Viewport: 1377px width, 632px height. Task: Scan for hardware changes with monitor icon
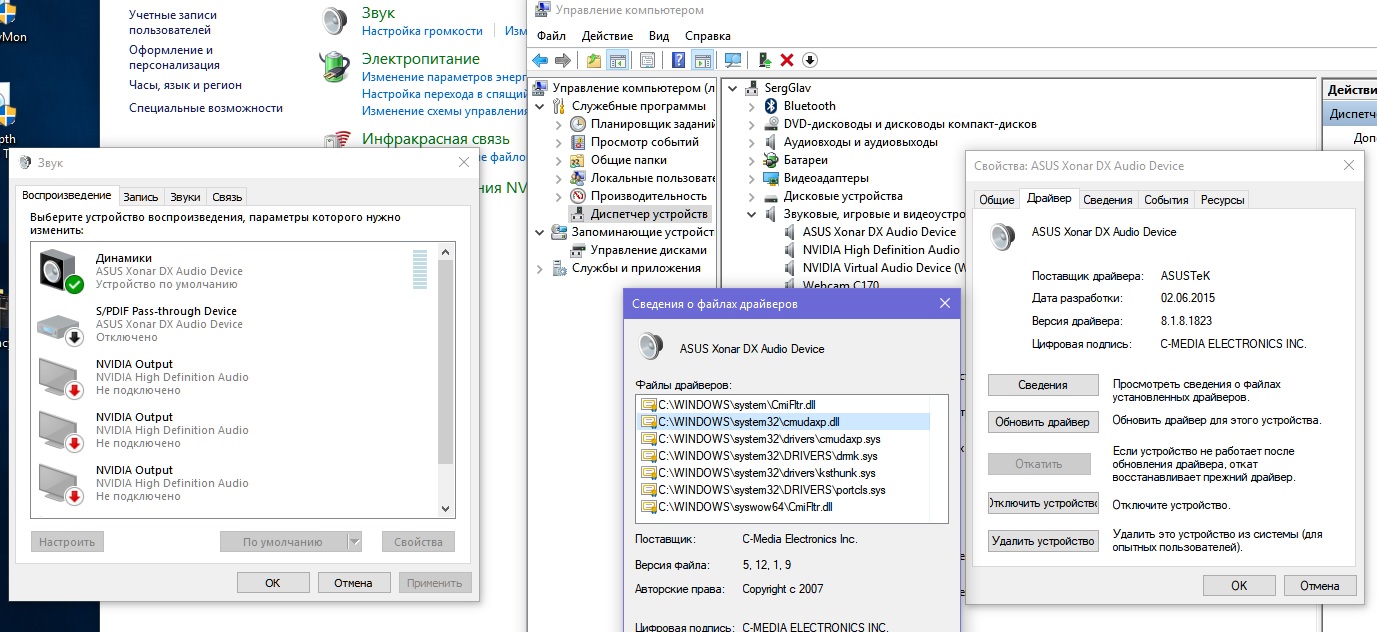pyautogui.click(x=732, y=60)
